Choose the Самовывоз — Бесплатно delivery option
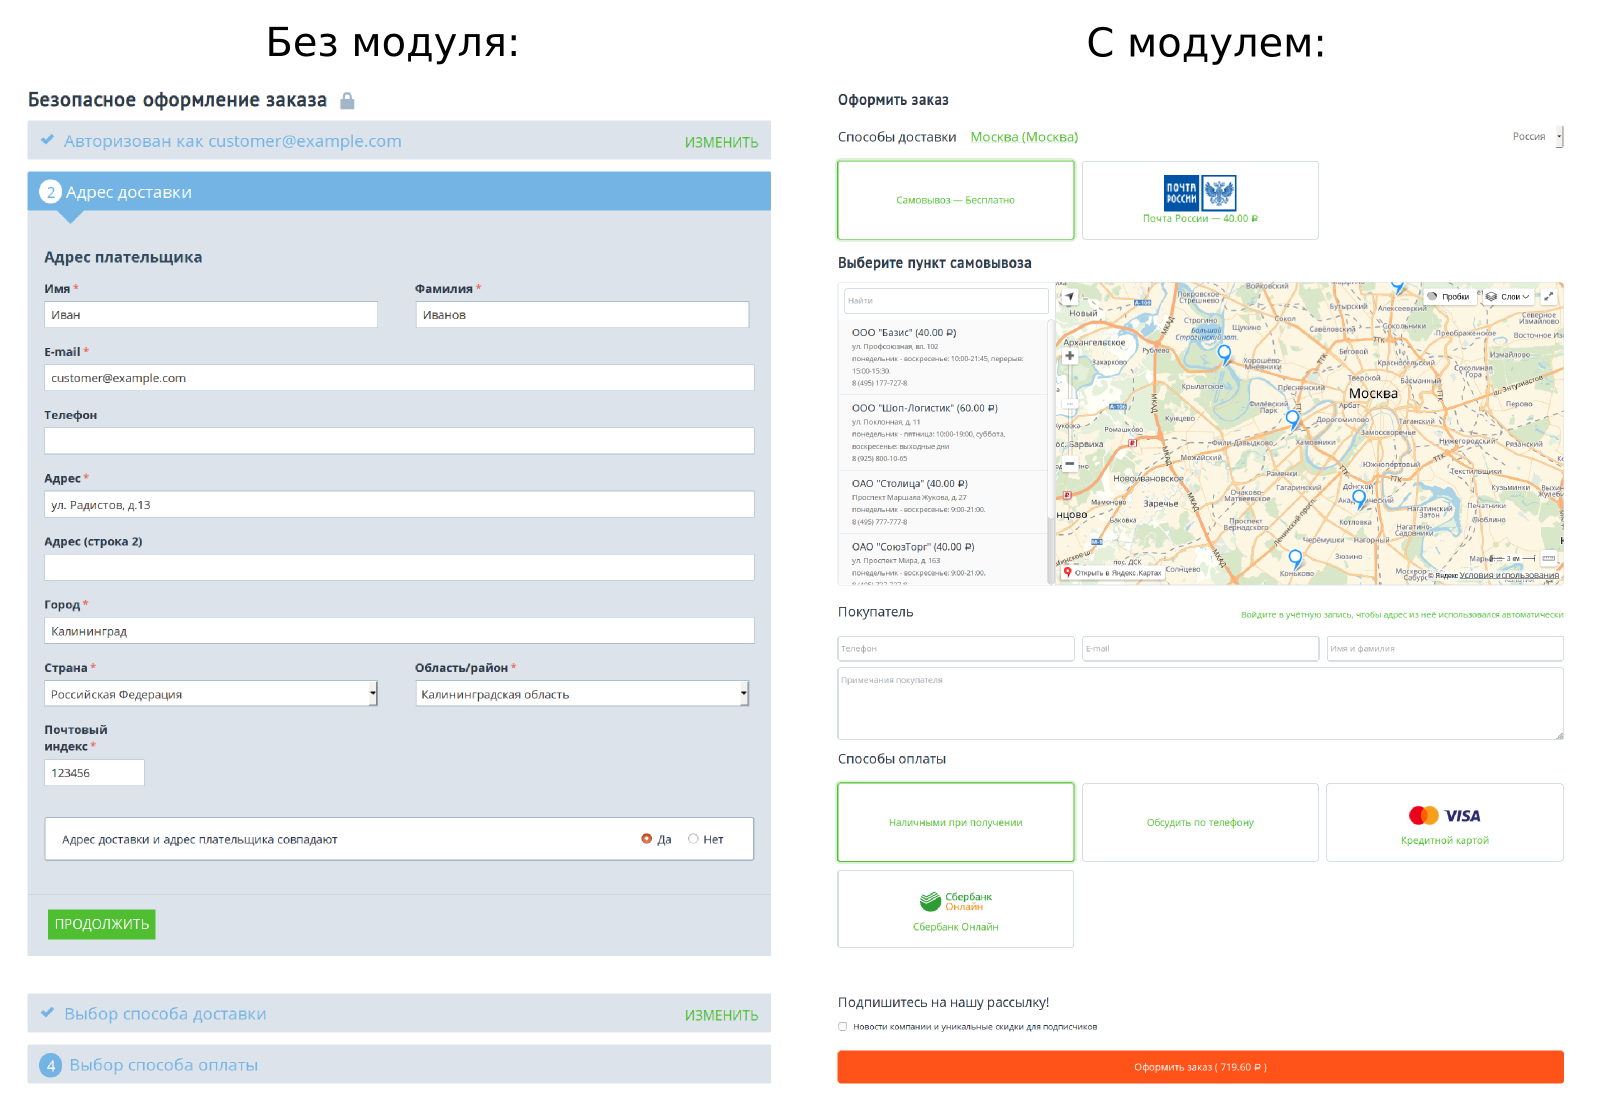This screenshot has height=1100, width=1600. pos(955,200)
